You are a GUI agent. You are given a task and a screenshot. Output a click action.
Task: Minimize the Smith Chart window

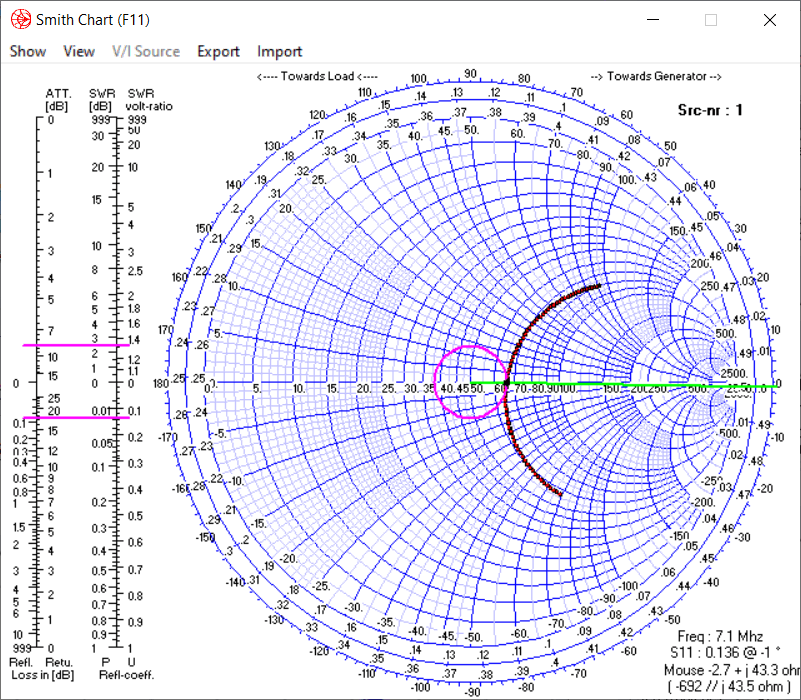(653, 20)
